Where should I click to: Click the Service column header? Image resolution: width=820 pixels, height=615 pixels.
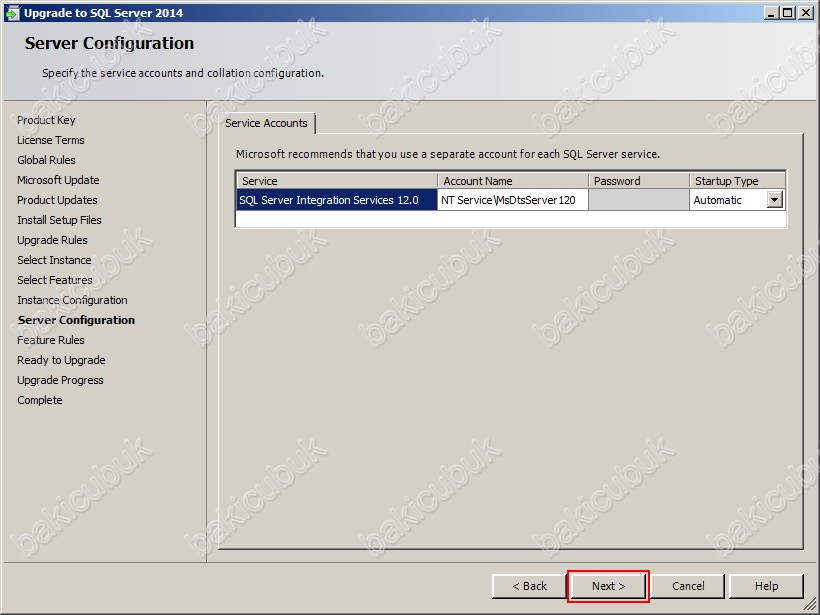[337, 181]
